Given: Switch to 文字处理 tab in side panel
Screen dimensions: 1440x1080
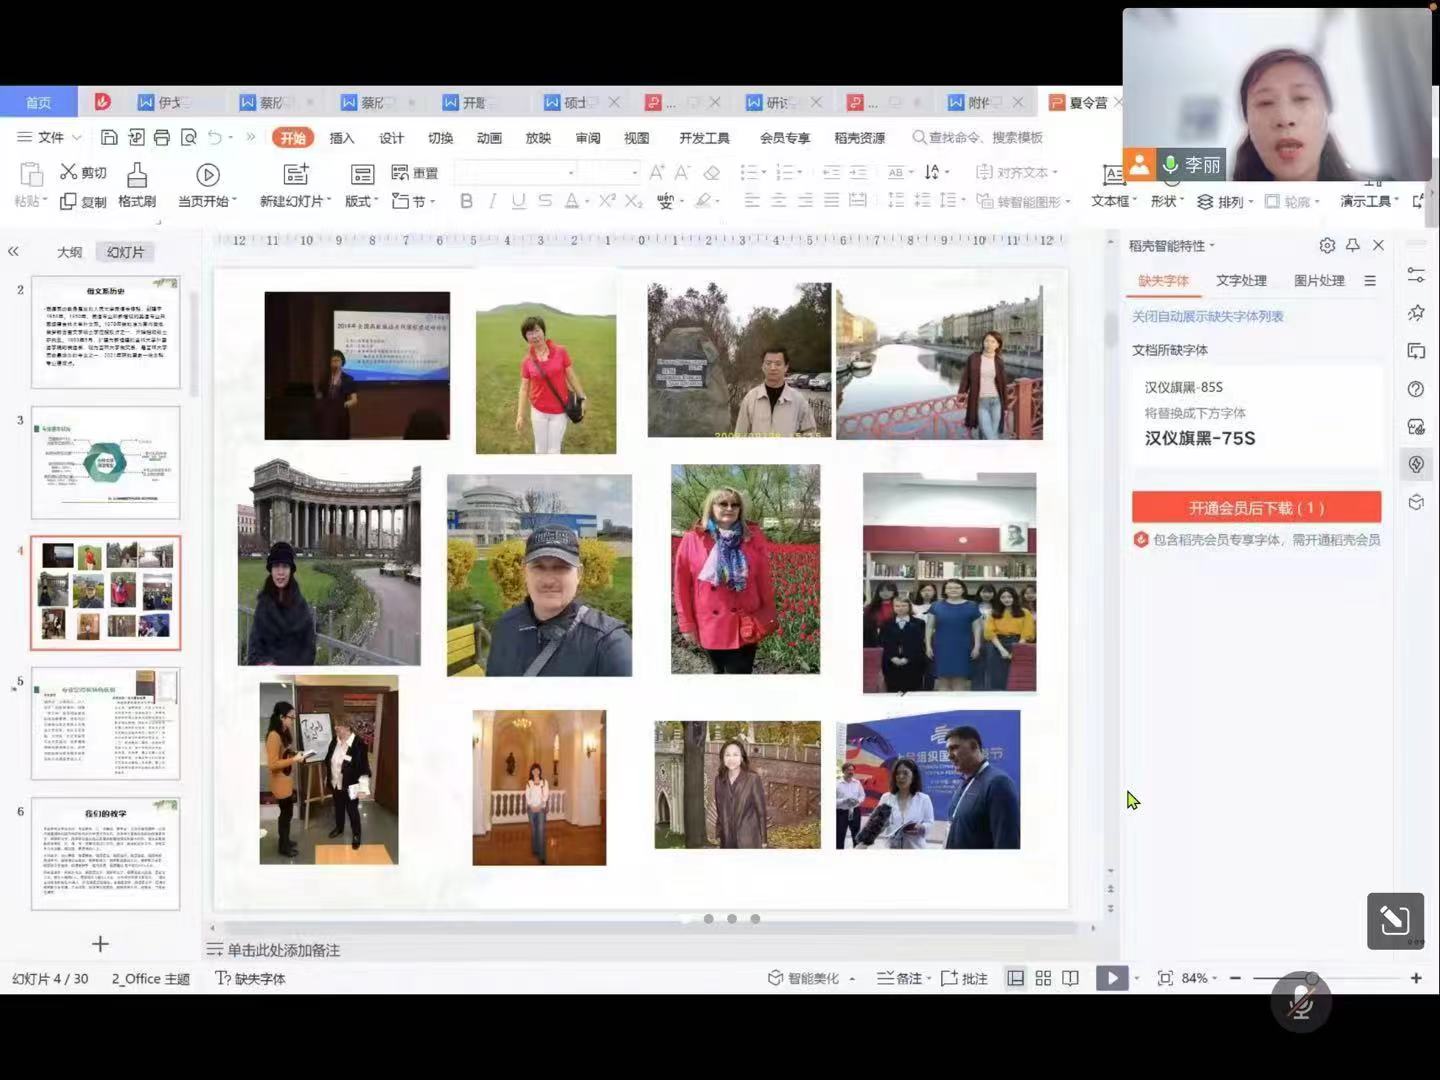Looking at the screenshot, I should pyautogui.click(x=1241, y=281).
